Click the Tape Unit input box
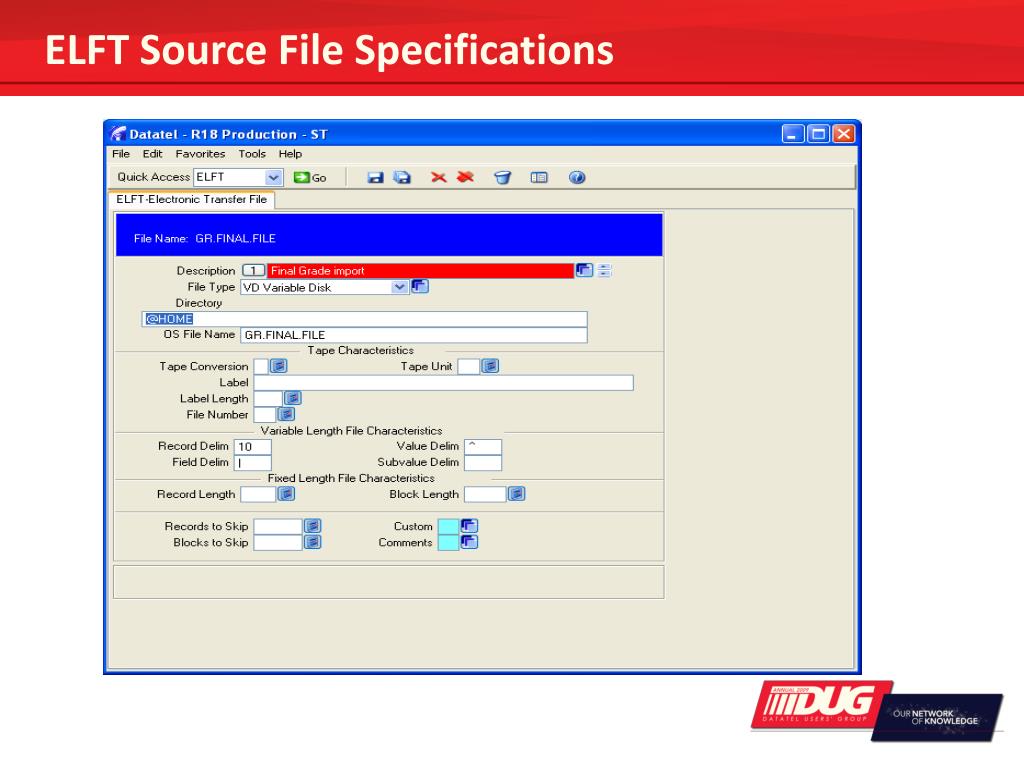The height and width of the screenshot is (768, 1024). (469, 366)
